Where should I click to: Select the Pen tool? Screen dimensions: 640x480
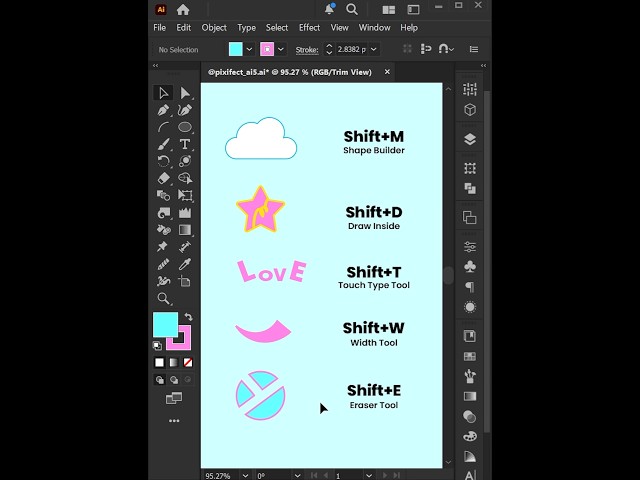click(x=163, y=110)
